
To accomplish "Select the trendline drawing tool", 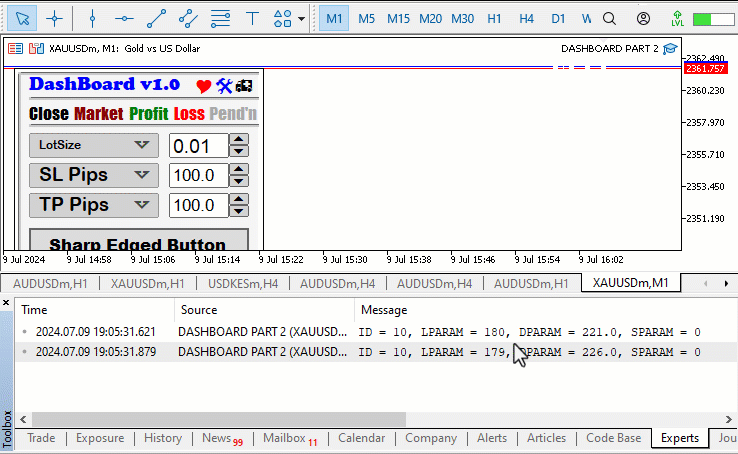I will 156,18.
